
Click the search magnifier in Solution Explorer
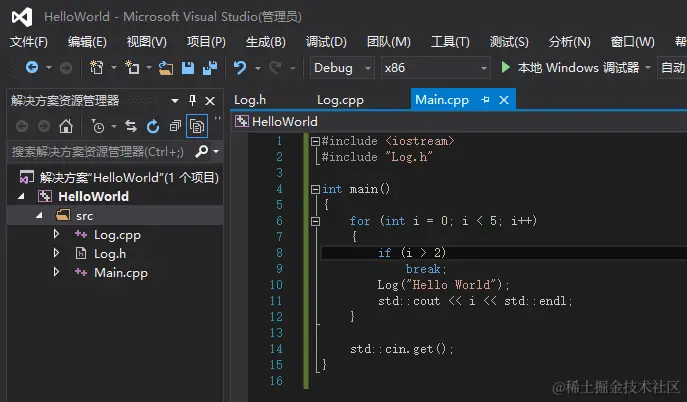click(x=202, y=151)
